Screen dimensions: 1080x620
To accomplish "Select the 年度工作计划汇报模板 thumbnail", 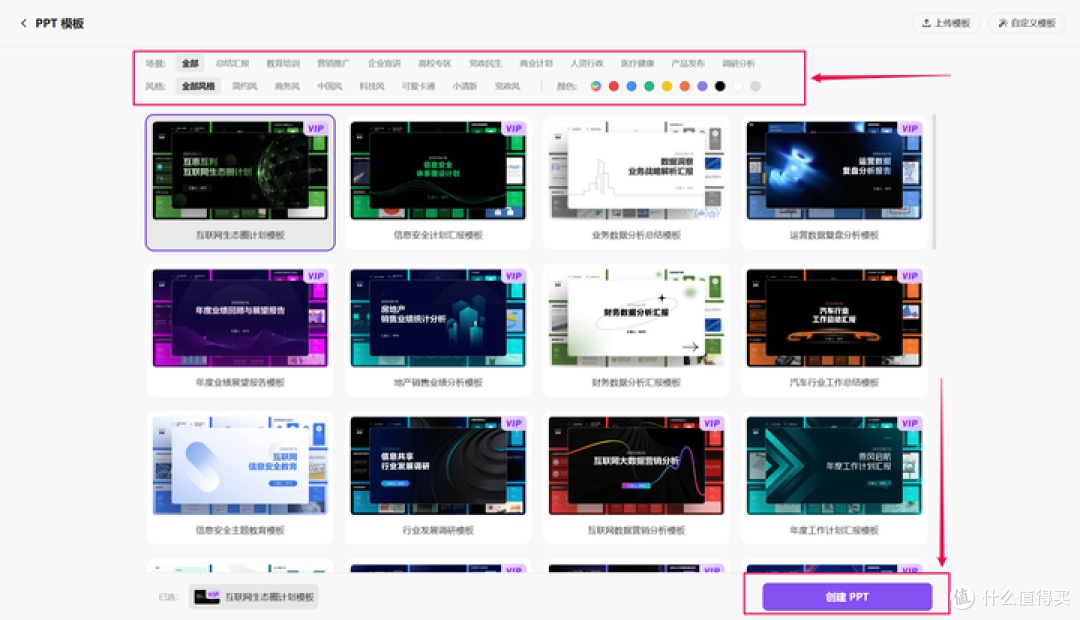I will tap(834, 466).
